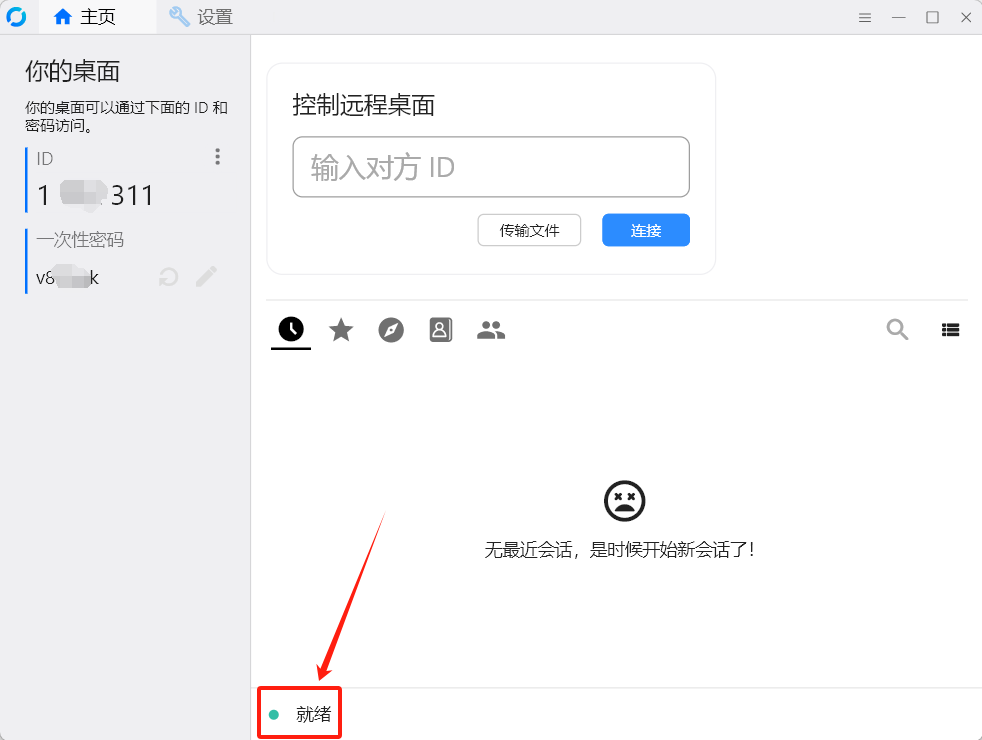Image resolution: width=982 pixels, height=740 pixels.
Task: Open the ID options three-dot menu
Action: click(x=217, y=157)
